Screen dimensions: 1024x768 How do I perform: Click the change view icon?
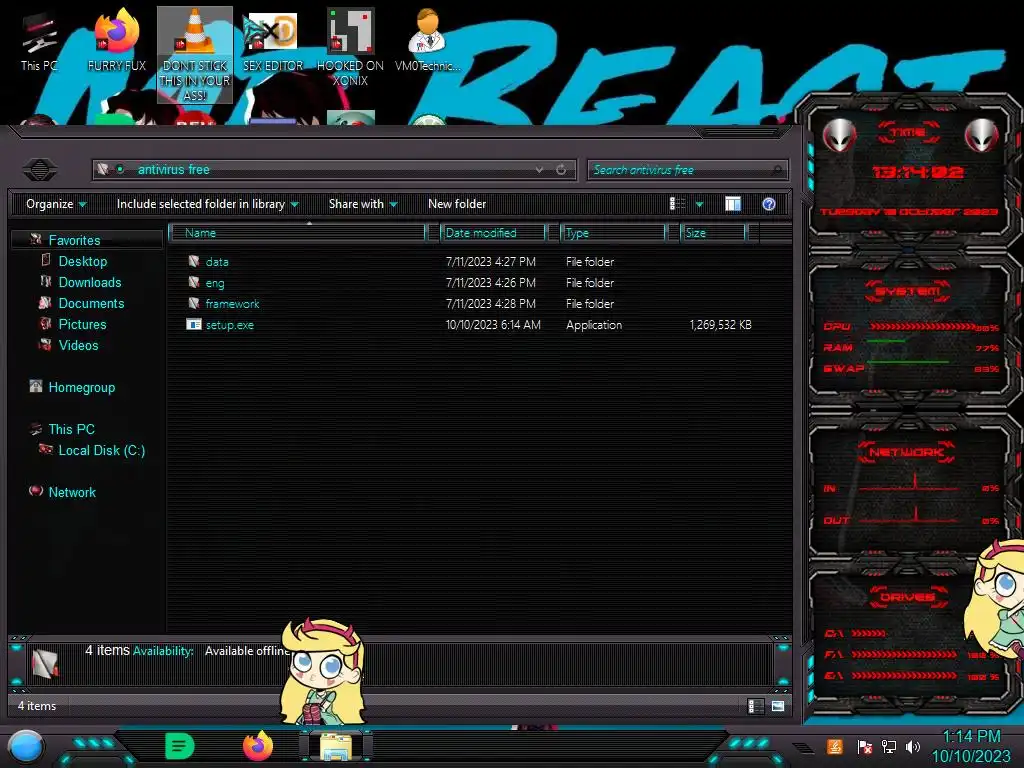[x=678, y=204]
